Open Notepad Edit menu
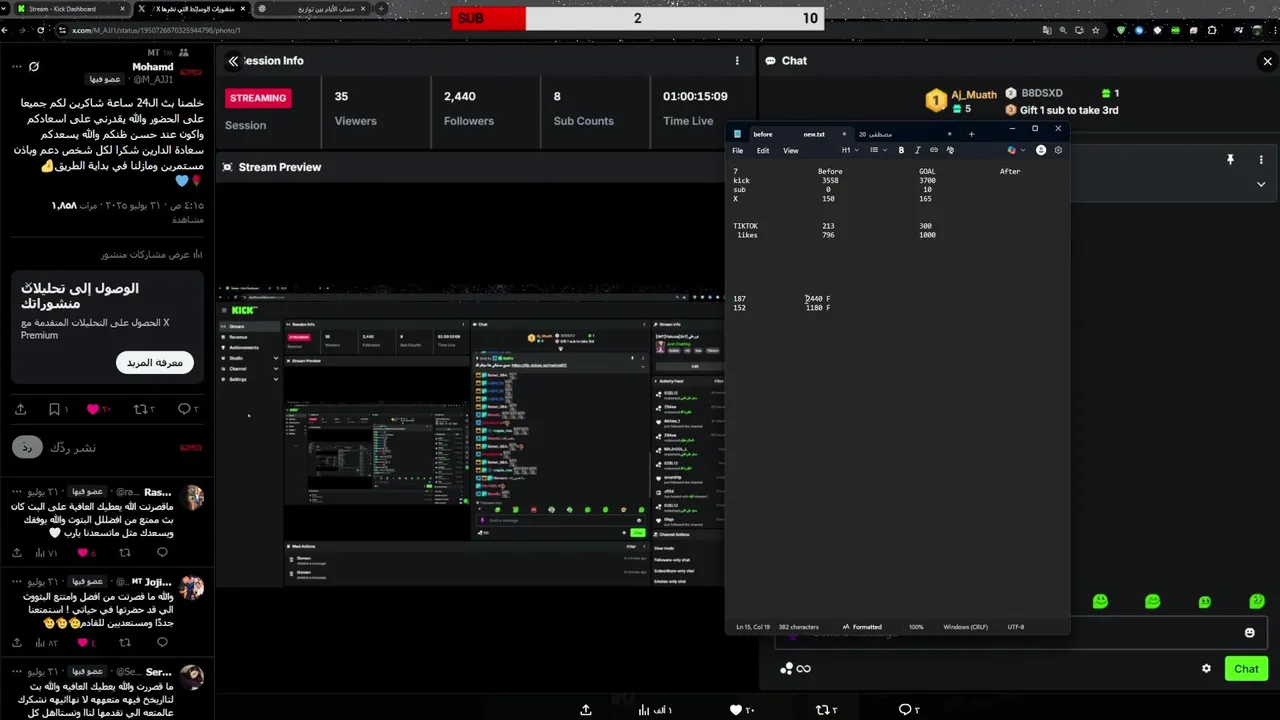The width and height of the screenshot is (1280, 720). point(763,151)
